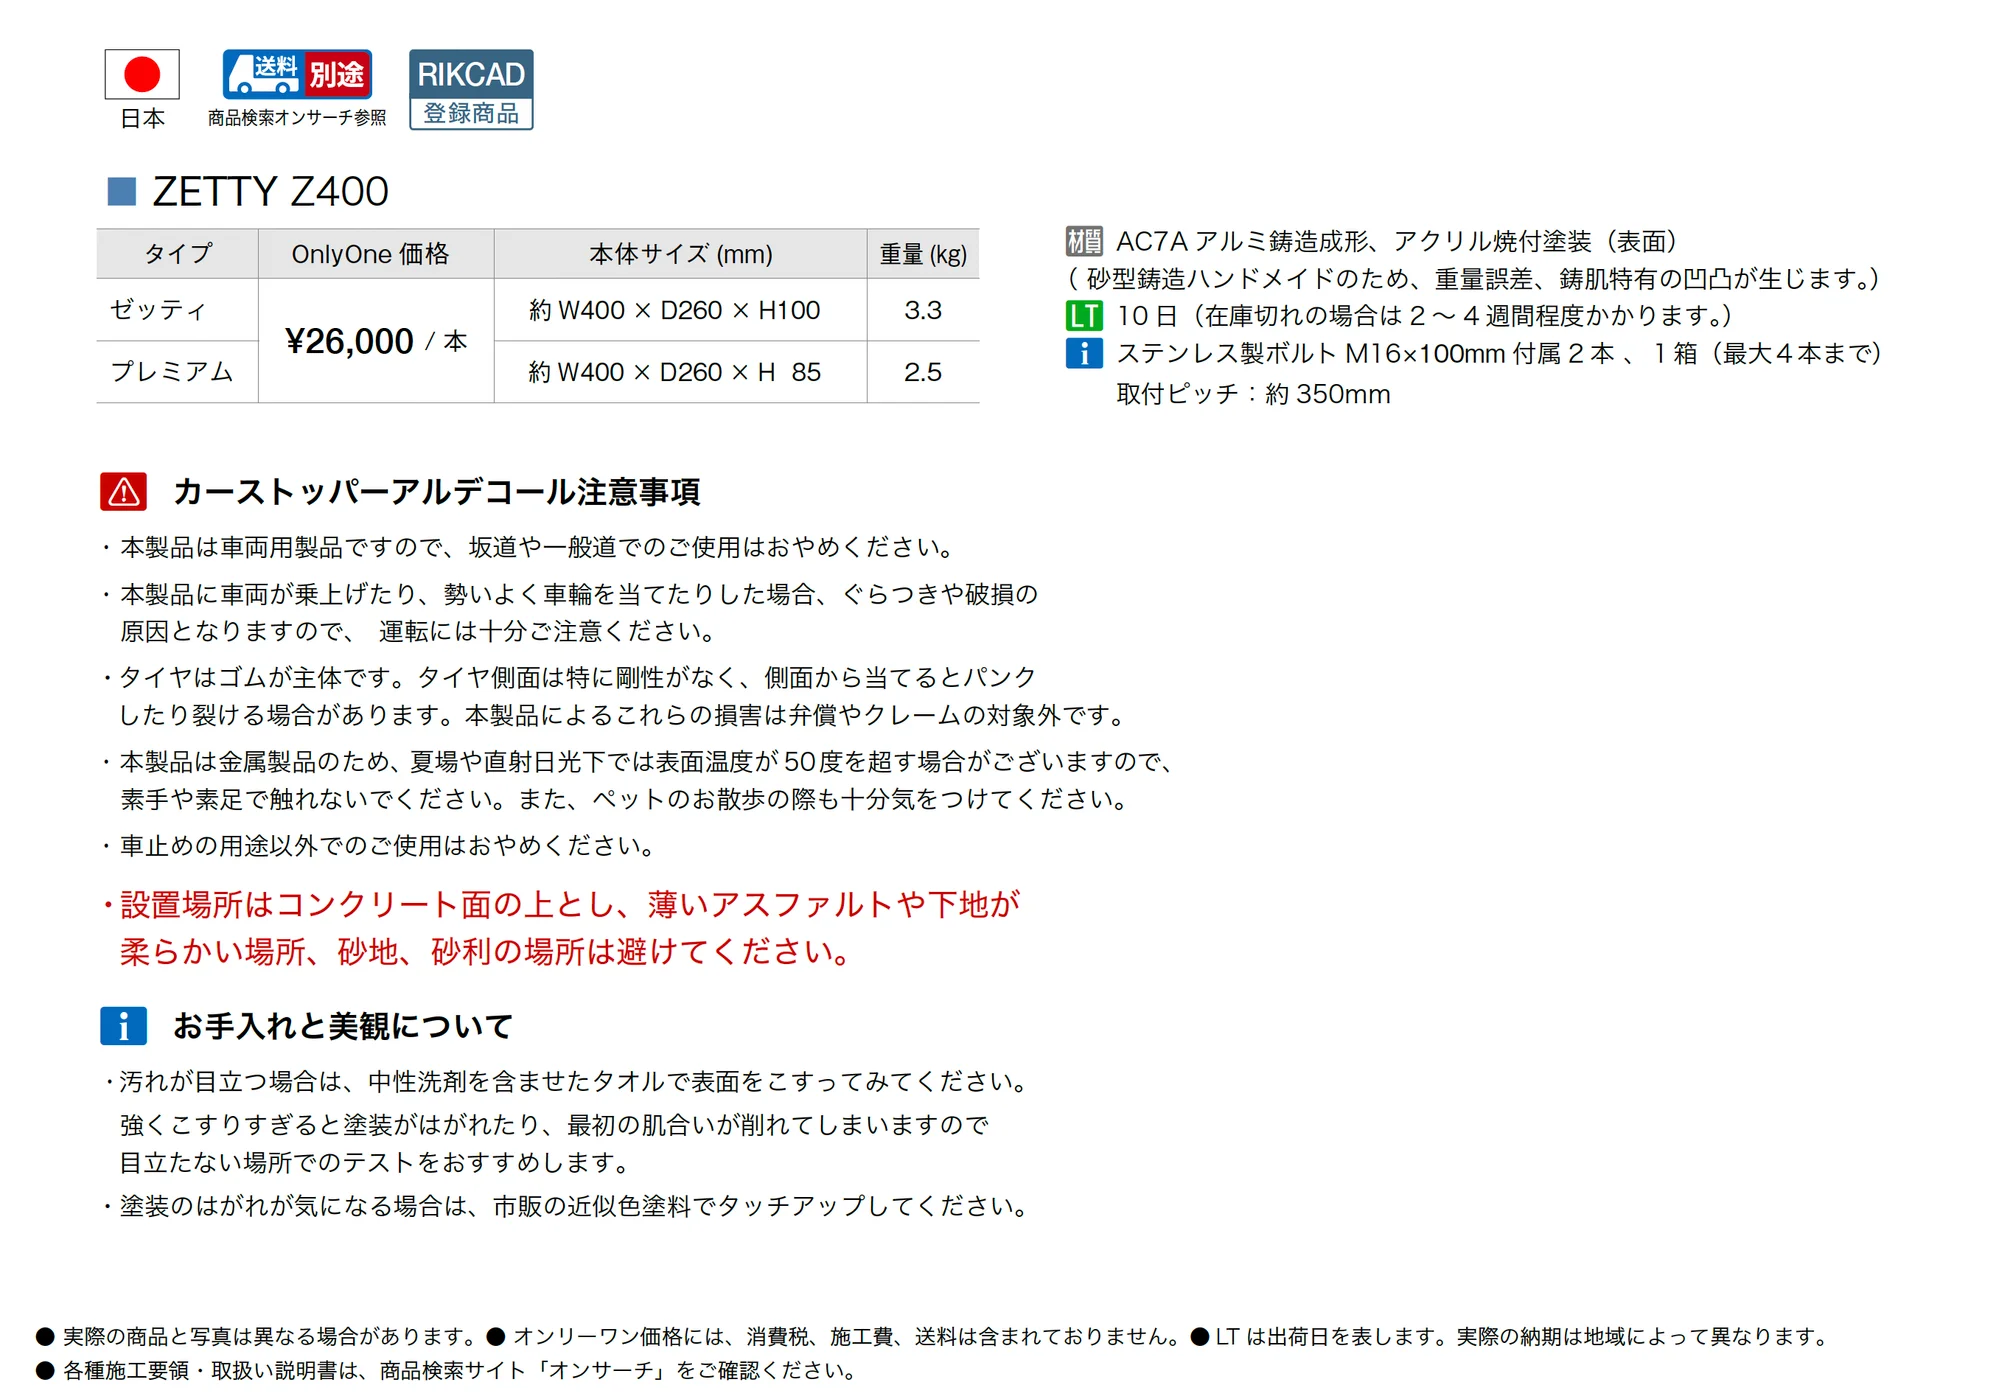Screen dimensions: 1999x1399
Task: Click the 本体サイズ (mm) column header
Action: tap(680, 254)
